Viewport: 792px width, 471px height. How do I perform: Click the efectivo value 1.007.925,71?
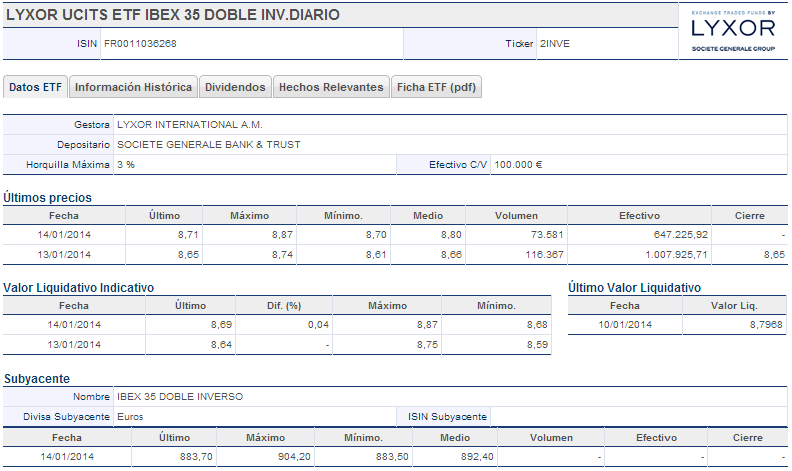point(676,254)
